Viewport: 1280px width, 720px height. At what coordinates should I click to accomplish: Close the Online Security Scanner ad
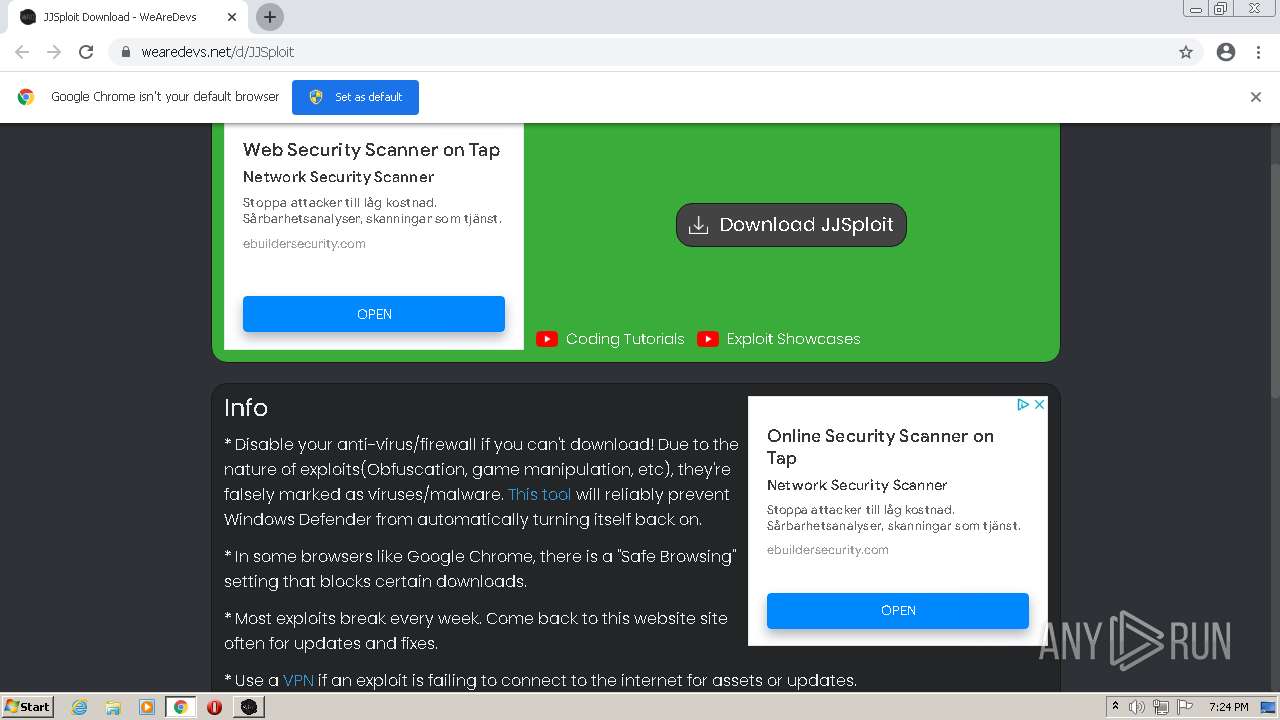click(1039, 405)
